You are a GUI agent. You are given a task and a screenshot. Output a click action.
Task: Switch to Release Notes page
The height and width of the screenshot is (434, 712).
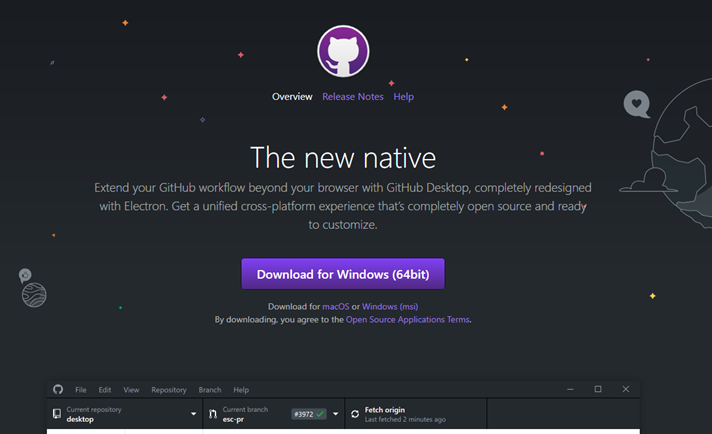[353, 97]
